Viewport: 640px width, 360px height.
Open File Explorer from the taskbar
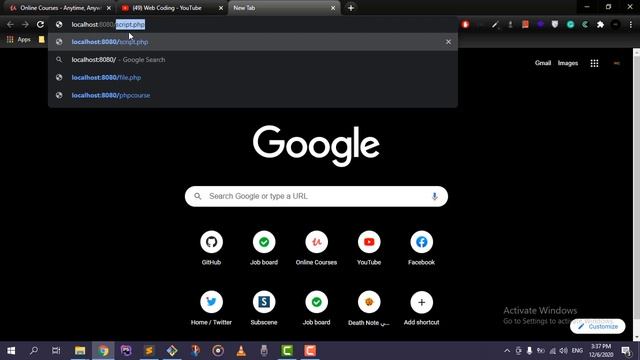[80, 351]
